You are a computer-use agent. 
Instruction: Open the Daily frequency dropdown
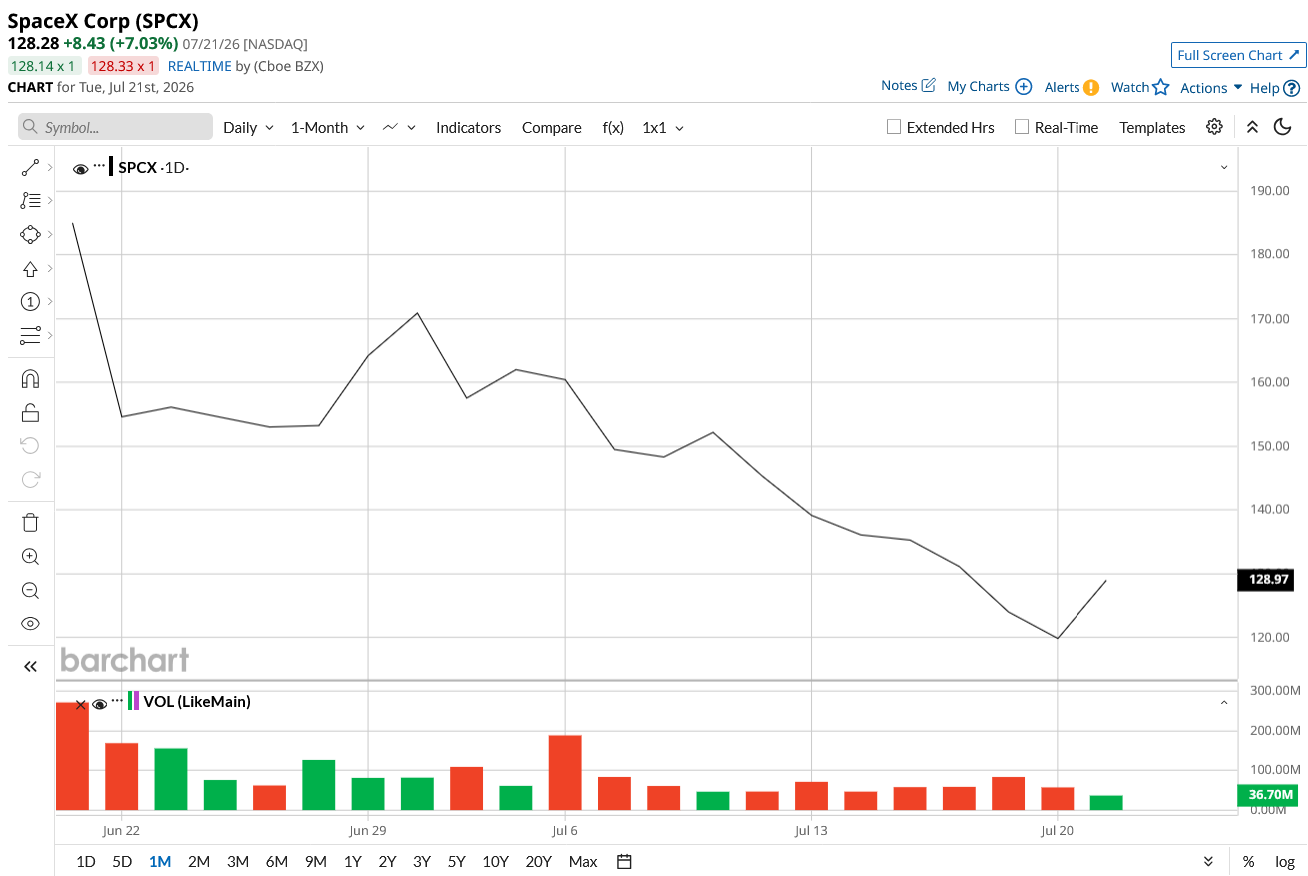[x=248, y=127]
